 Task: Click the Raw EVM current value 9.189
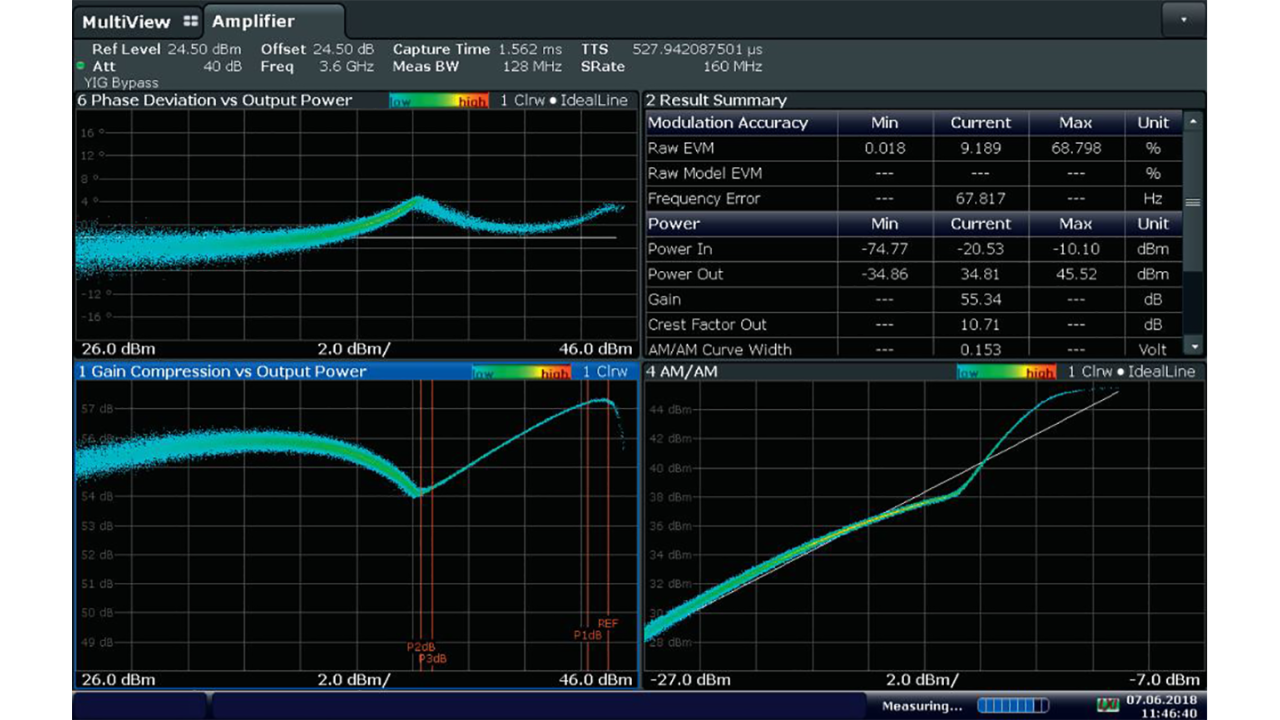pos(980,148)
